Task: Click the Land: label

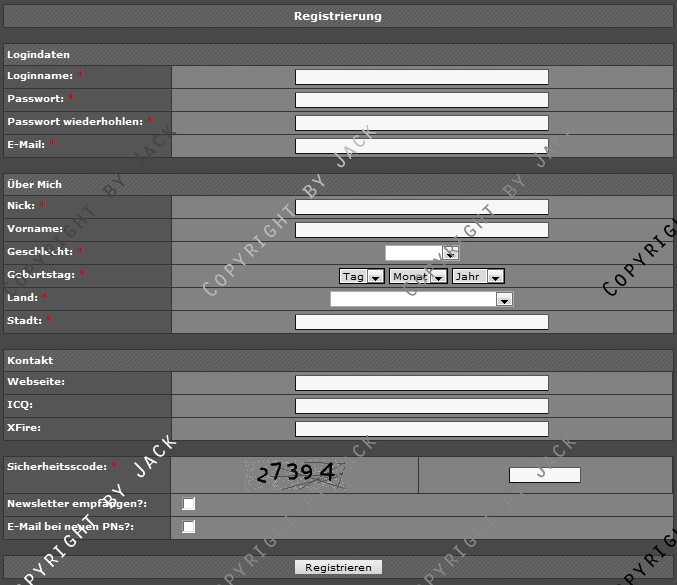Action: coord(22,297)
